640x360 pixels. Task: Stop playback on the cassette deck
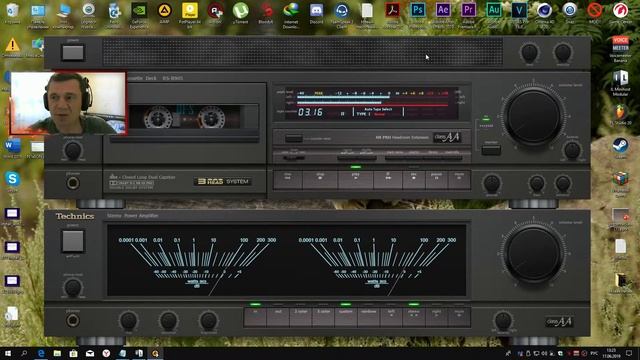pyautogui.click(x=320, y=180)
